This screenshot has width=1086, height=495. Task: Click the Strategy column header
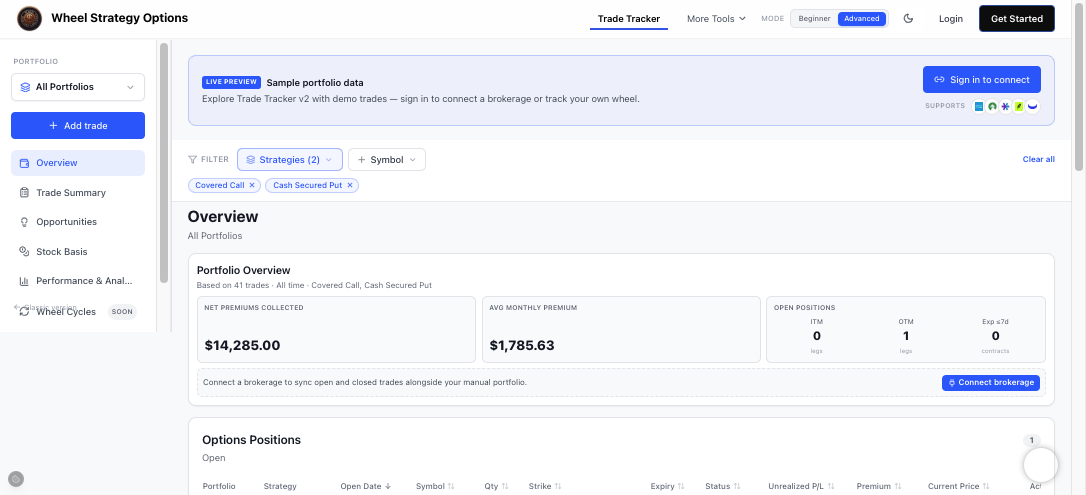point(280,487)
